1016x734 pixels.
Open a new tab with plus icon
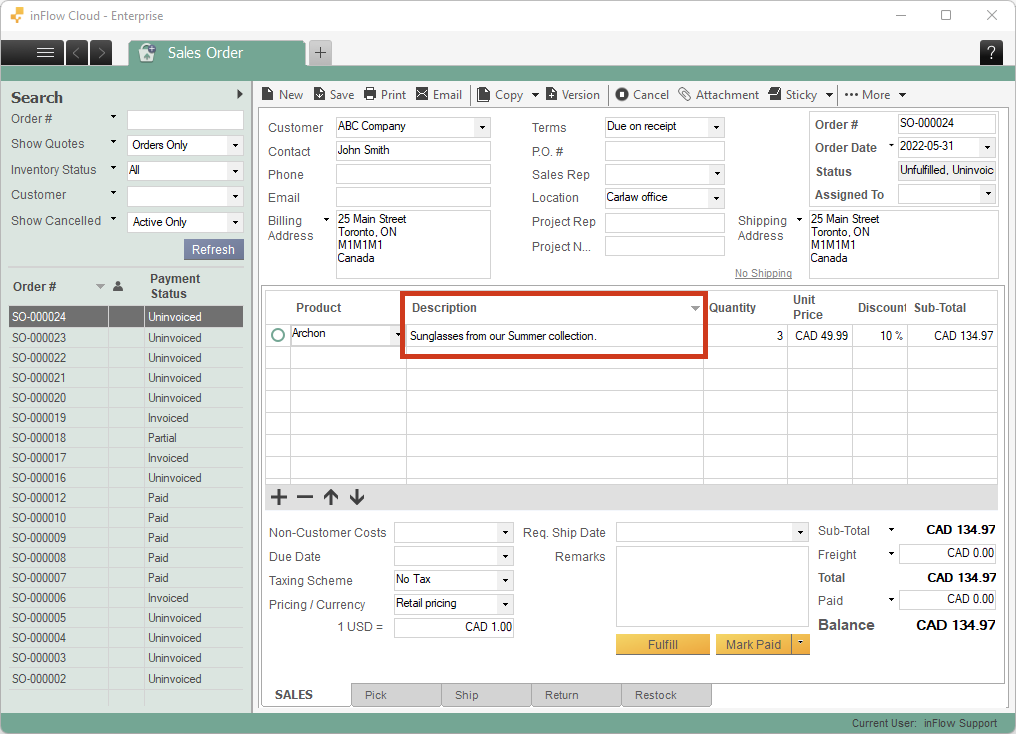click(320, 53)
